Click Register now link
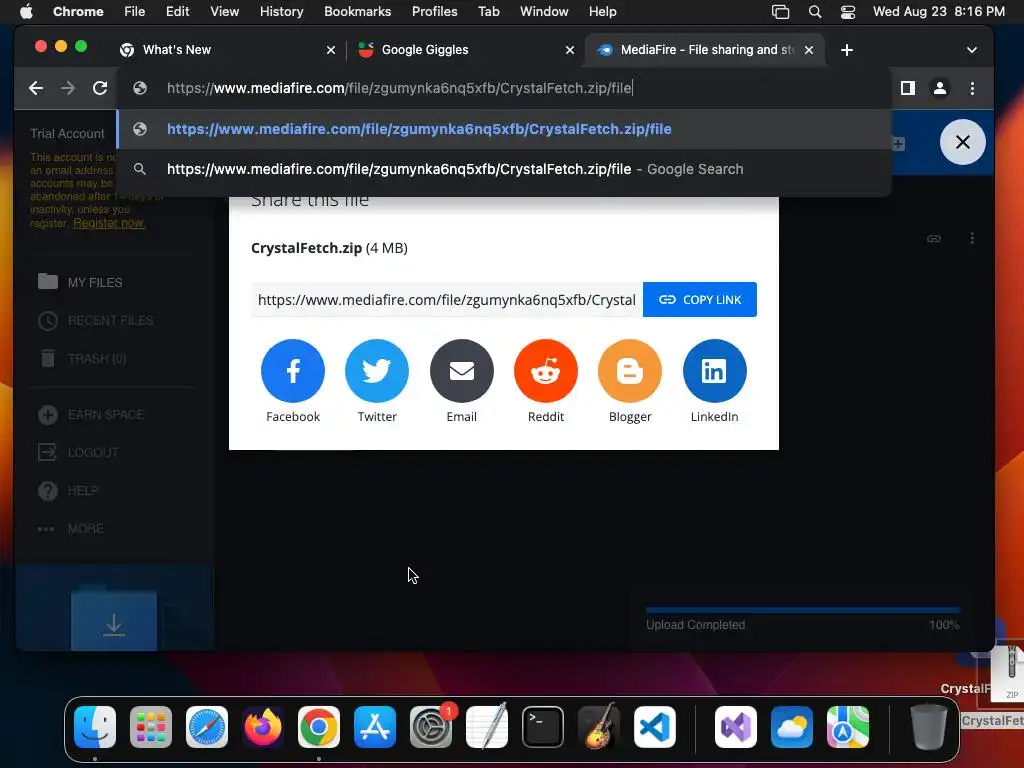Image resolution: width=1024 pixels, height=768 pixels. pyautogui.click(x=109, y=223)
